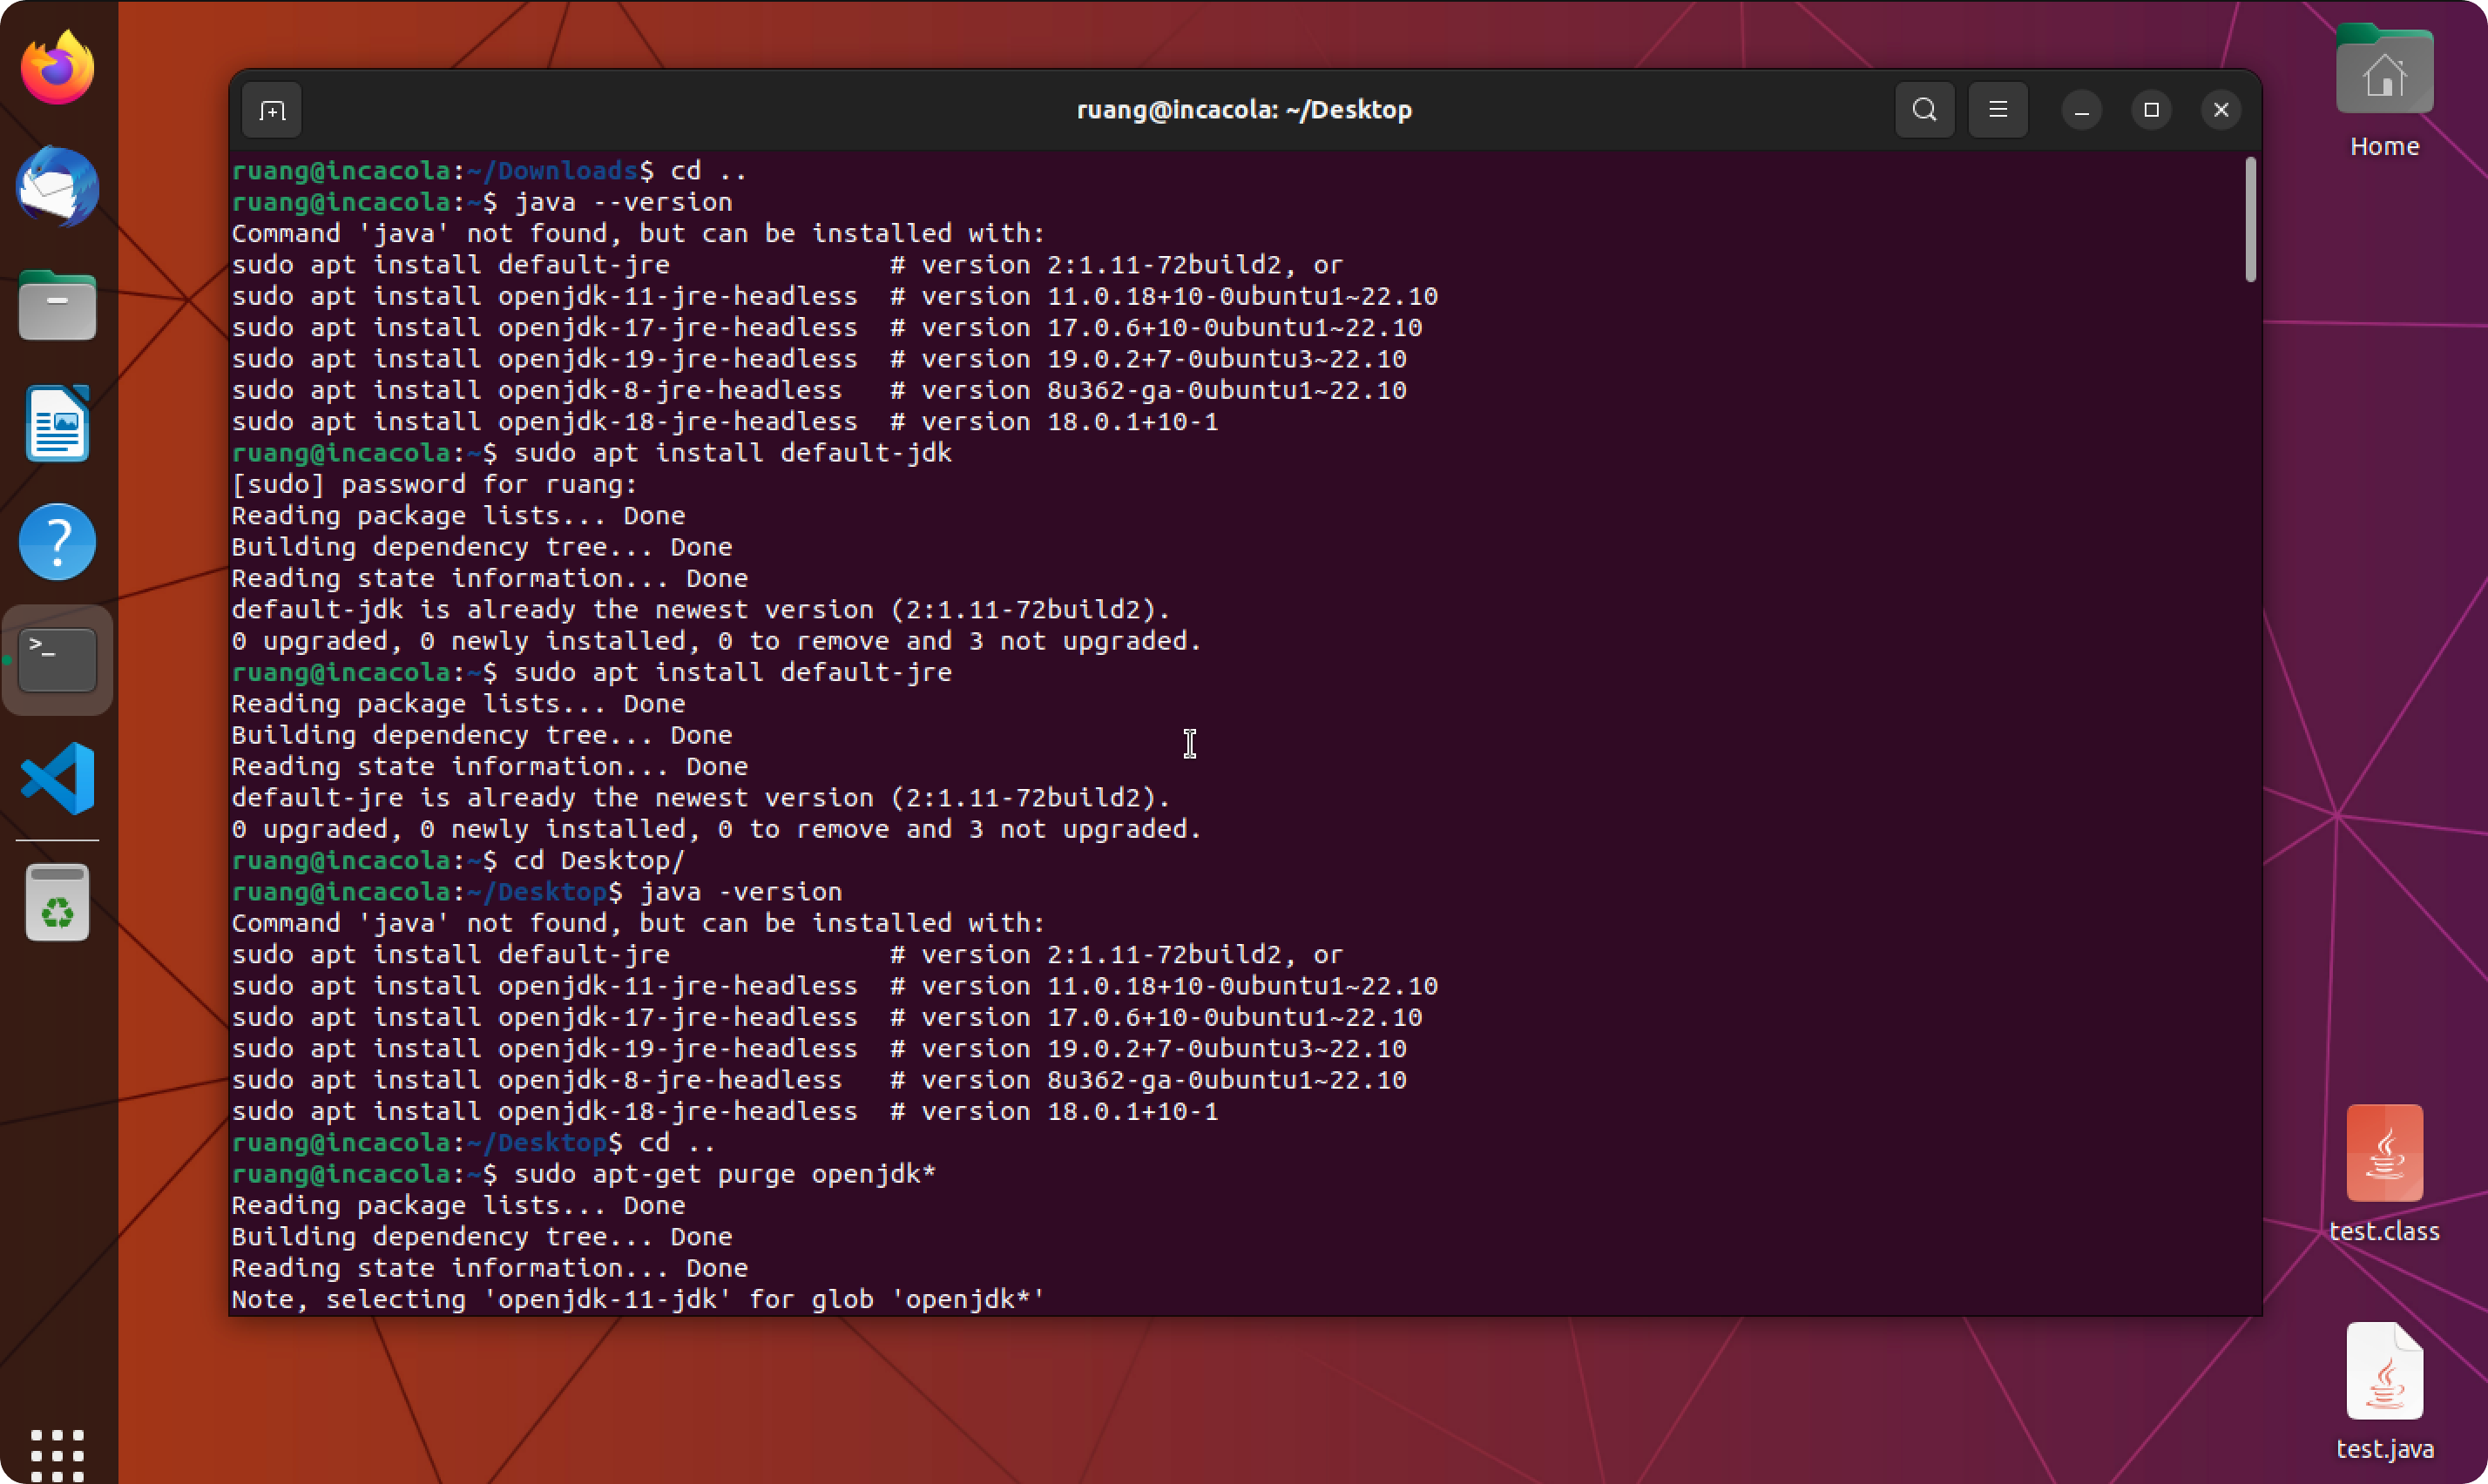The image size is (2488, 1484).
Task: Launch Visual Studio Code from the dock
Action: click(57, 778)
